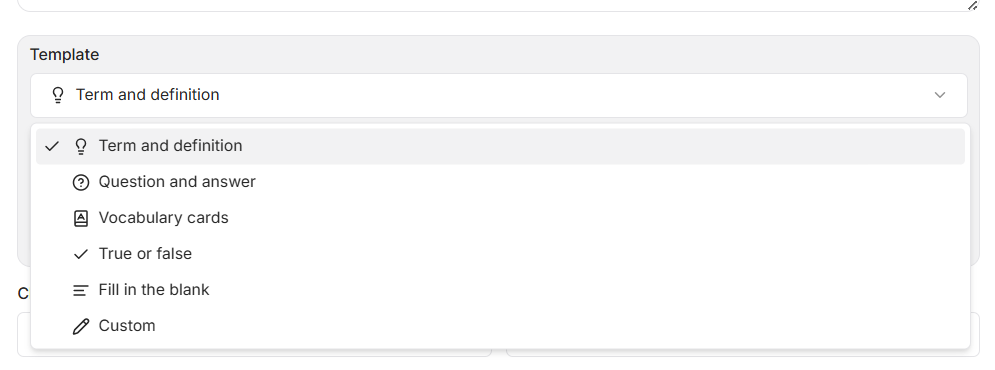Screen dimensions: 995x370
Task: Click the text area resize handle at top
Action: click(972, 5)
